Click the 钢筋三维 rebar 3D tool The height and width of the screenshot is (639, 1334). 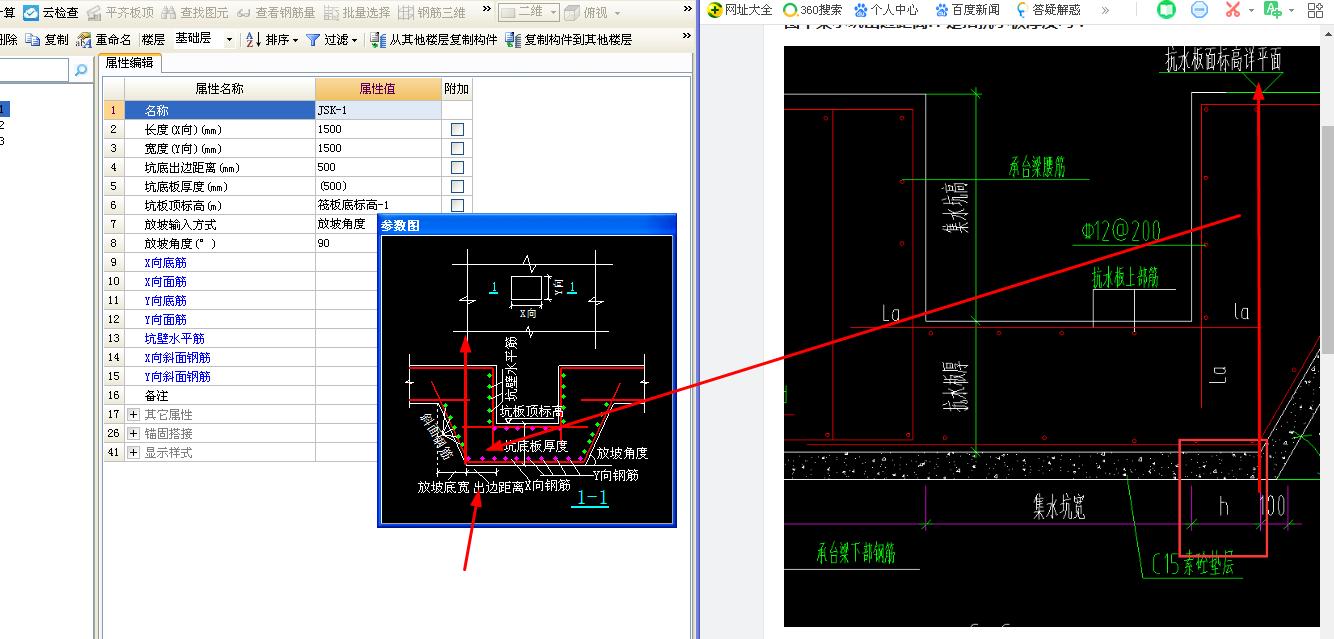(x=431, y=12)
